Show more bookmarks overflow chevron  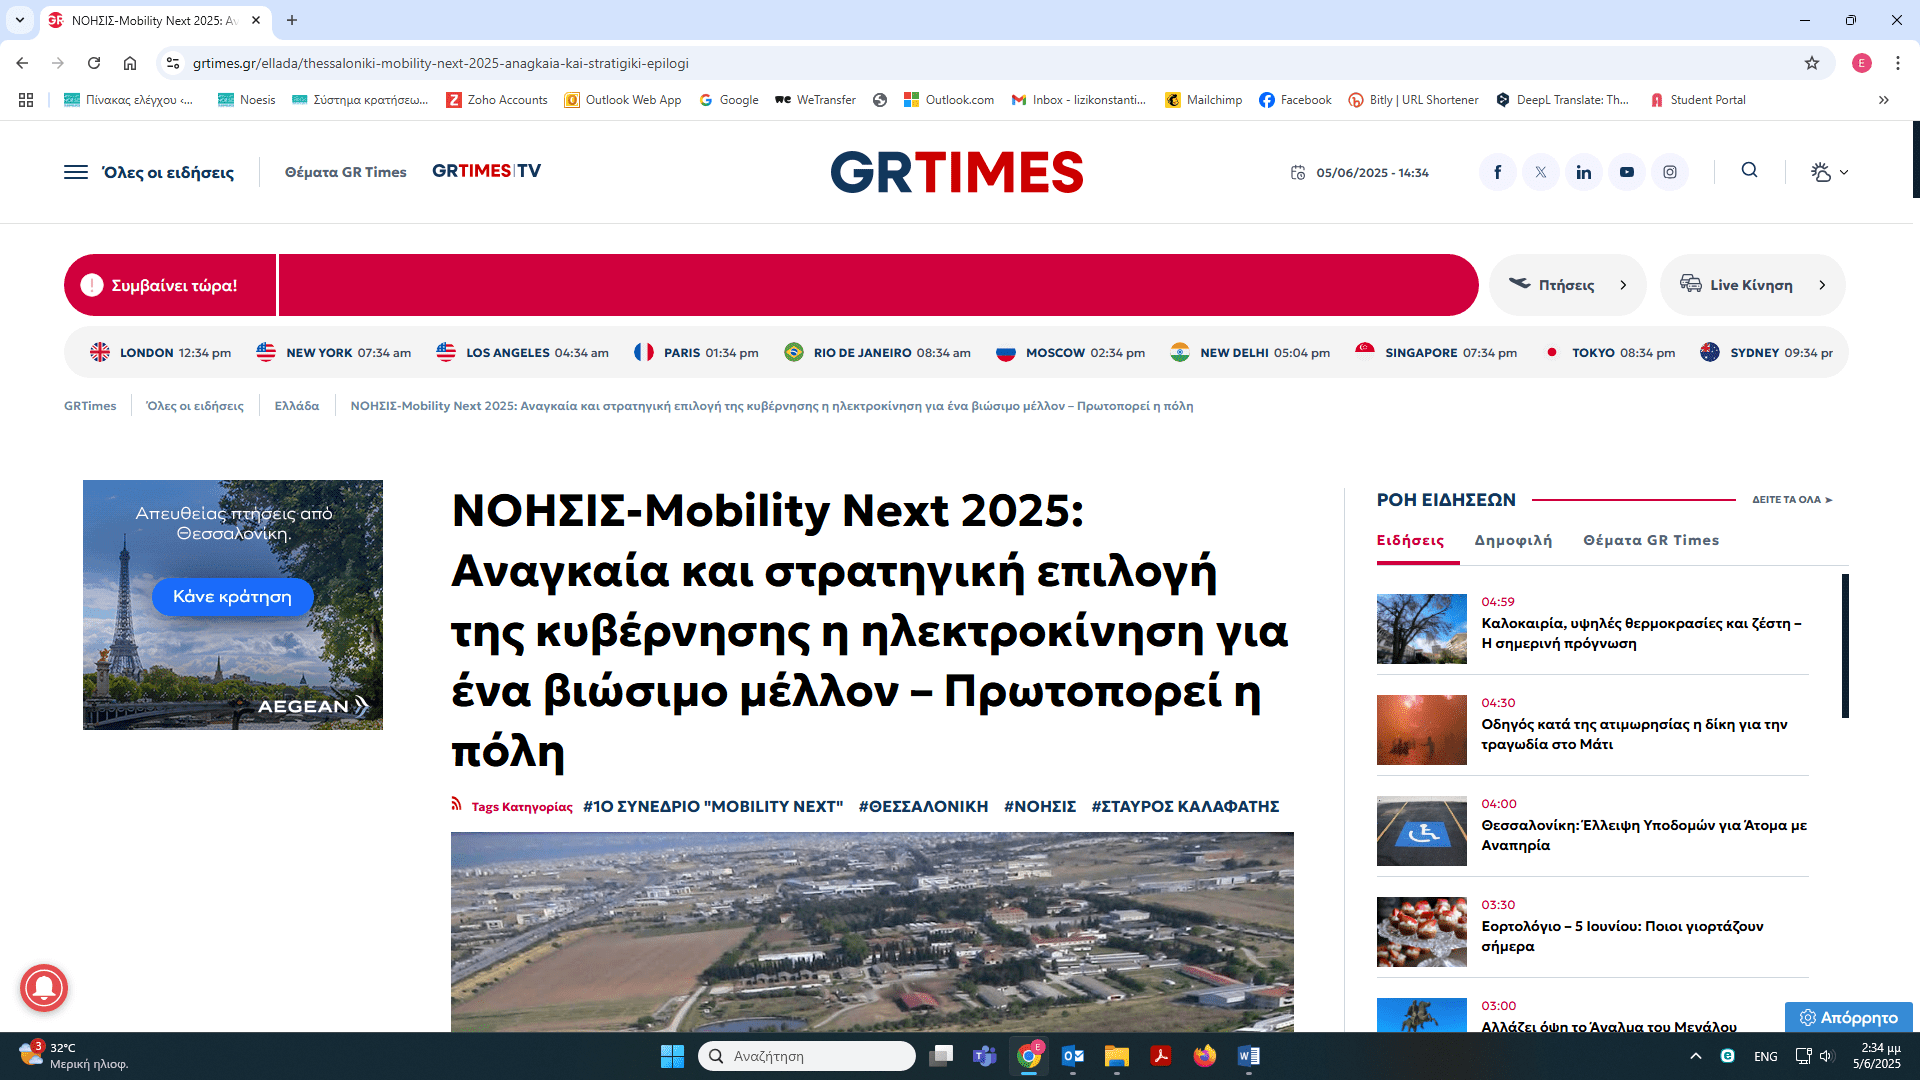(1884, 100)
